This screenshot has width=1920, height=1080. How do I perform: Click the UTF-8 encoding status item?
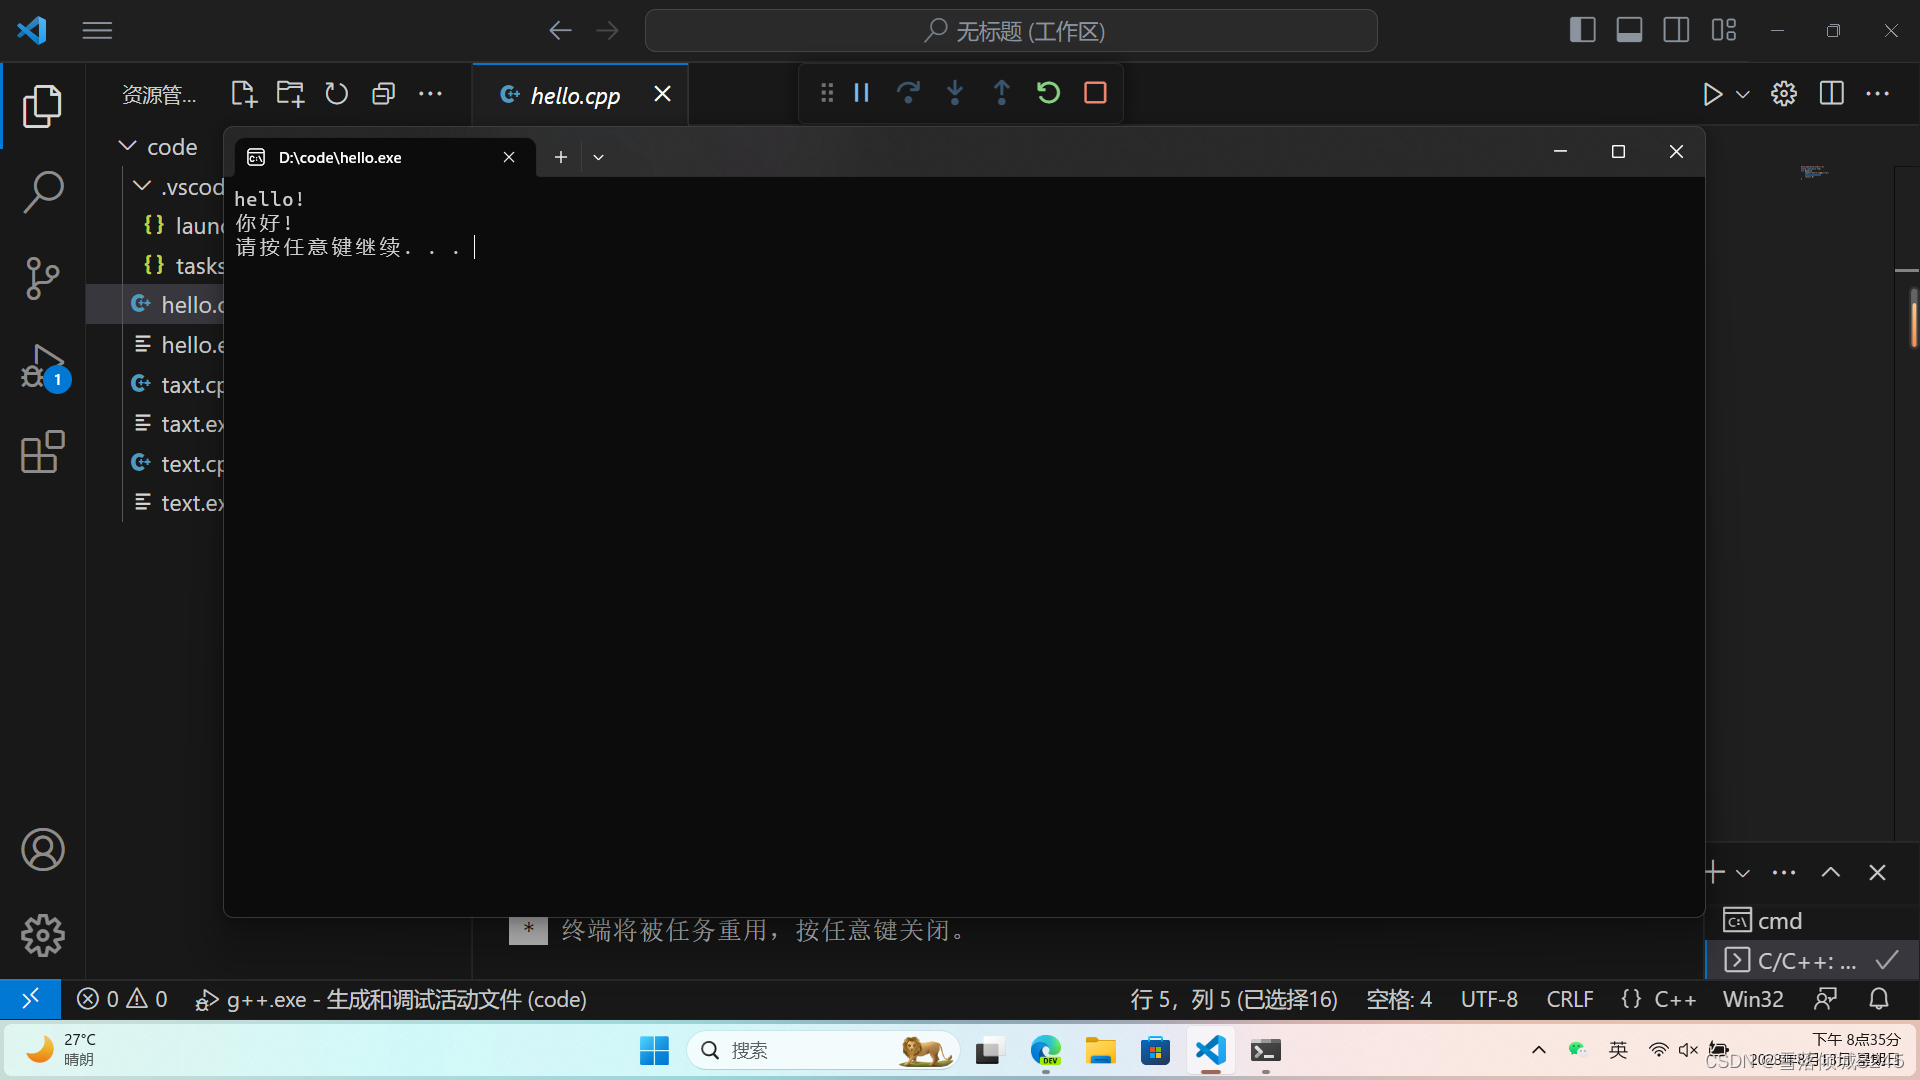[x=1488, y=999]
